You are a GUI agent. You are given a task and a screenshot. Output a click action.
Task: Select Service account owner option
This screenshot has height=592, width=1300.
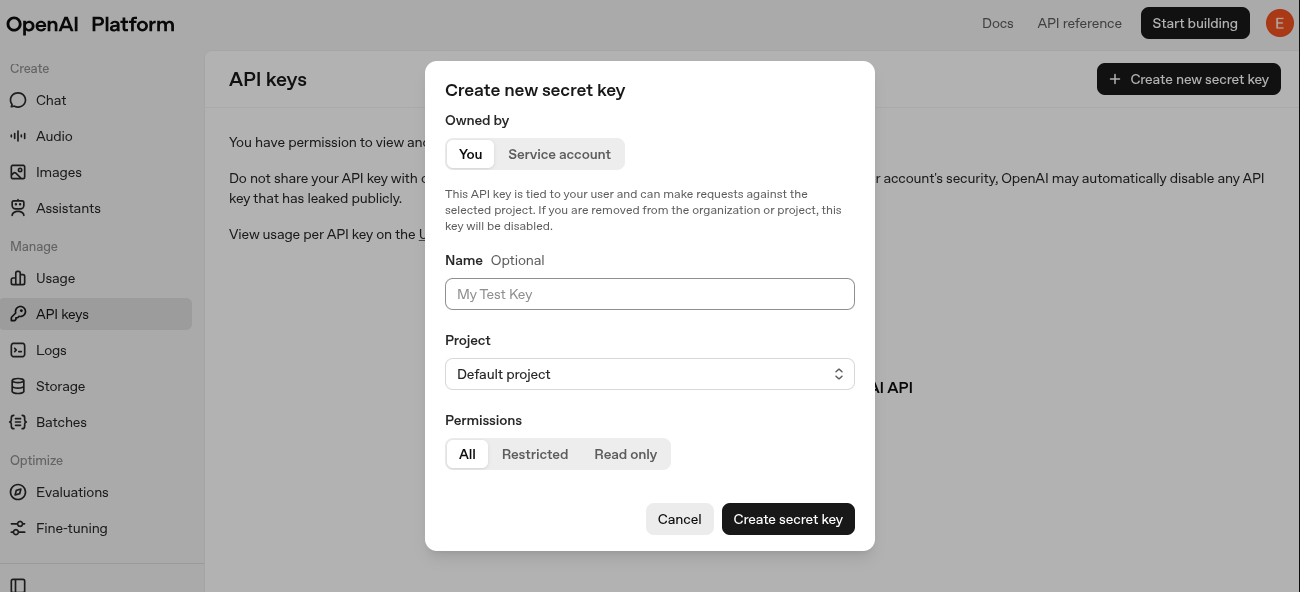559,154
